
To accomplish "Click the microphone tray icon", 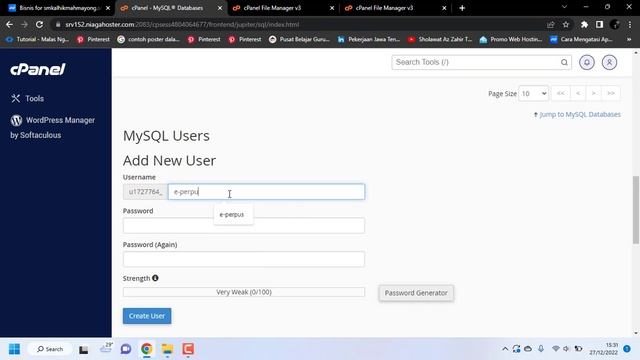I will click(541, 349).
